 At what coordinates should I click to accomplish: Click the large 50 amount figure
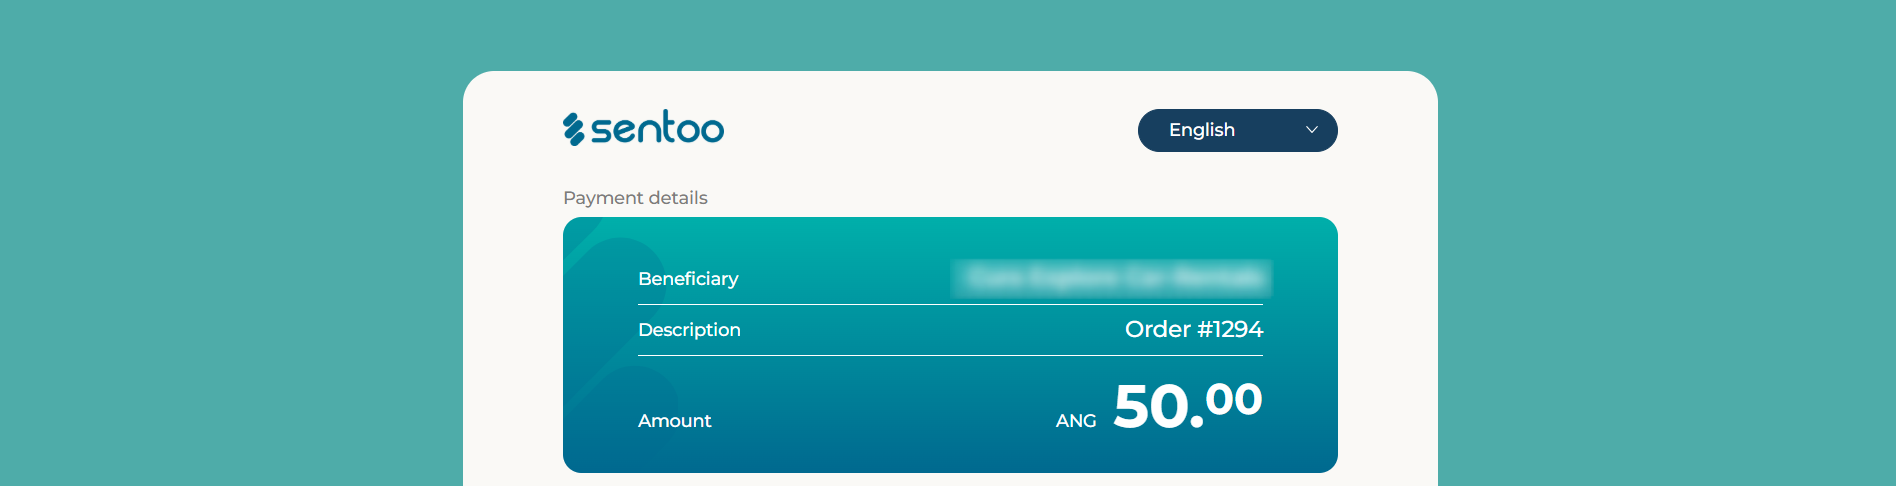tap(1151, 407)
